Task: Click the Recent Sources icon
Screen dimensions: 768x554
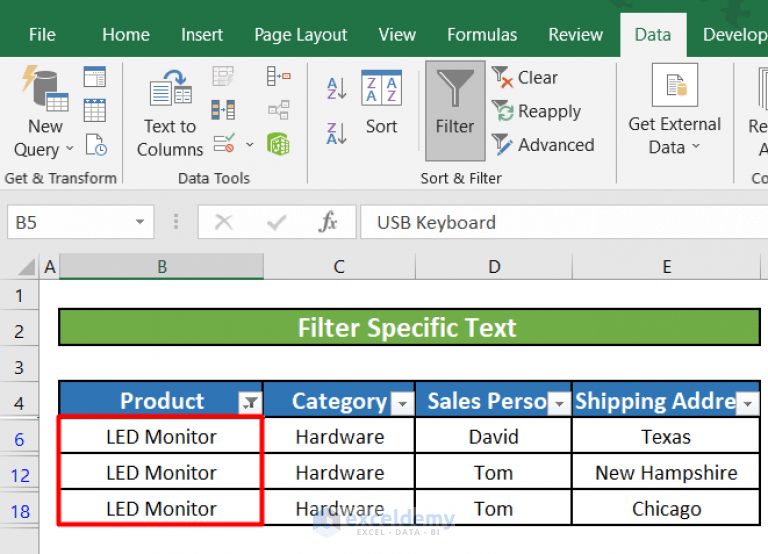Action: click(96, 145)
